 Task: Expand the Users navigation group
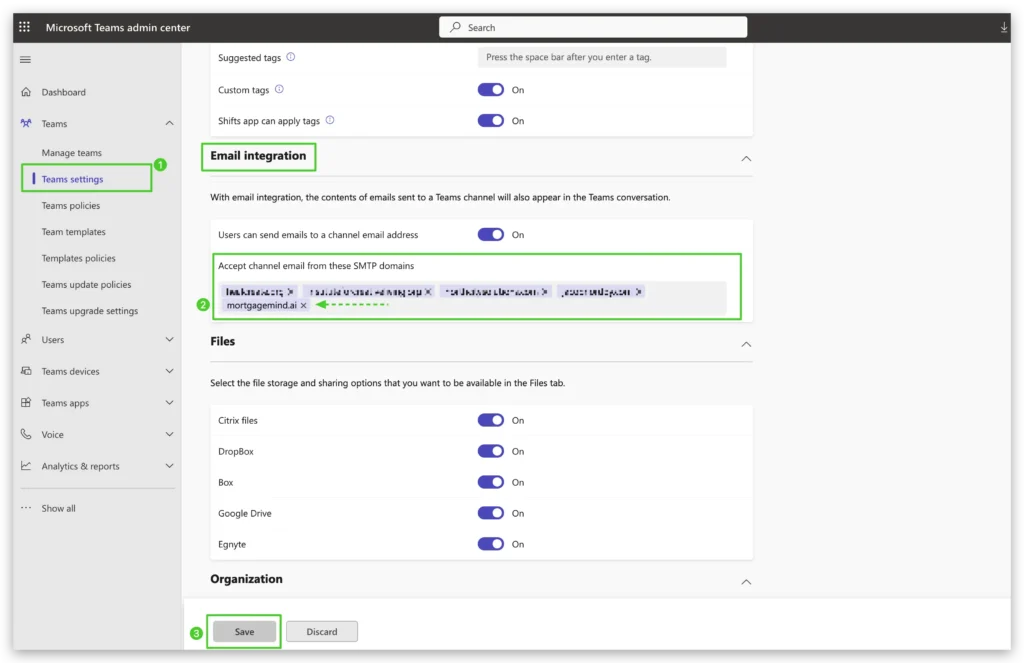click(169, 340)
